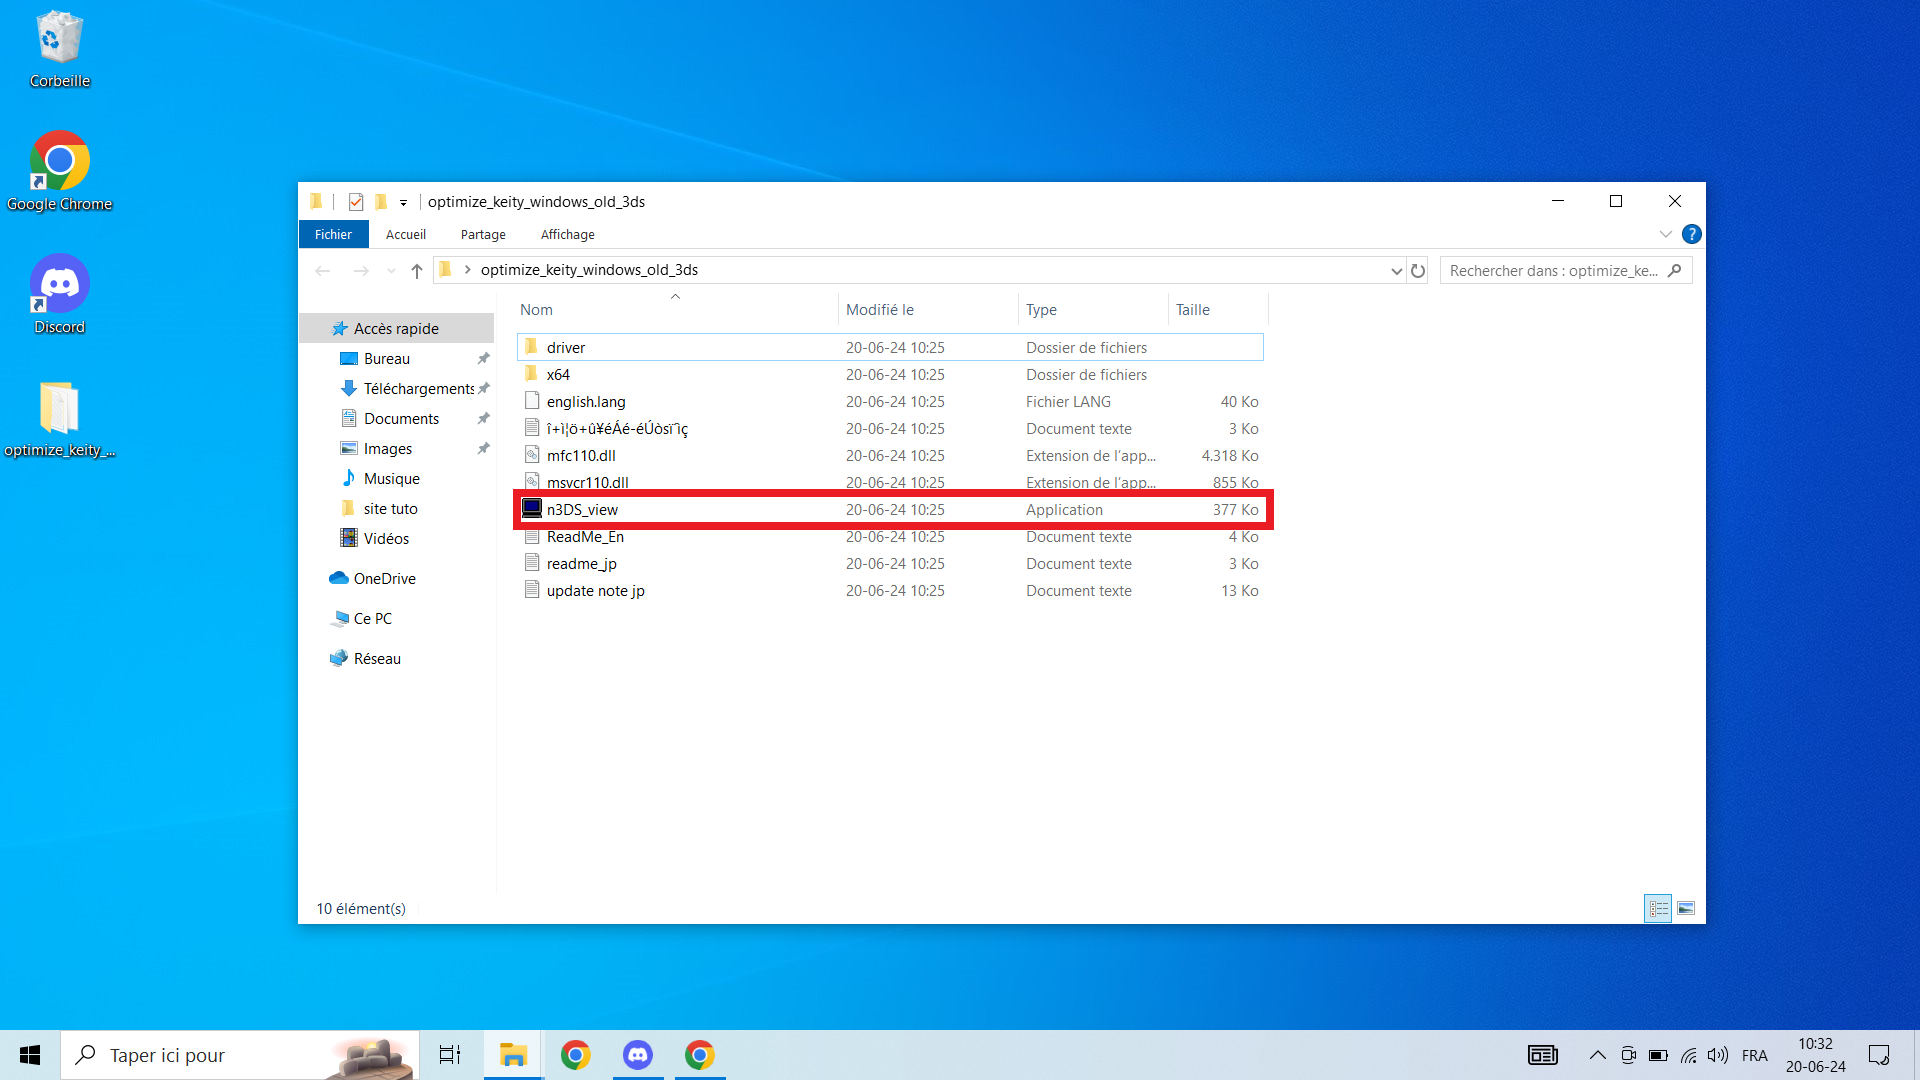
Task: Click the File Explorer taskbar icon
Action: pyautogui.click(x=513, y=1055)
